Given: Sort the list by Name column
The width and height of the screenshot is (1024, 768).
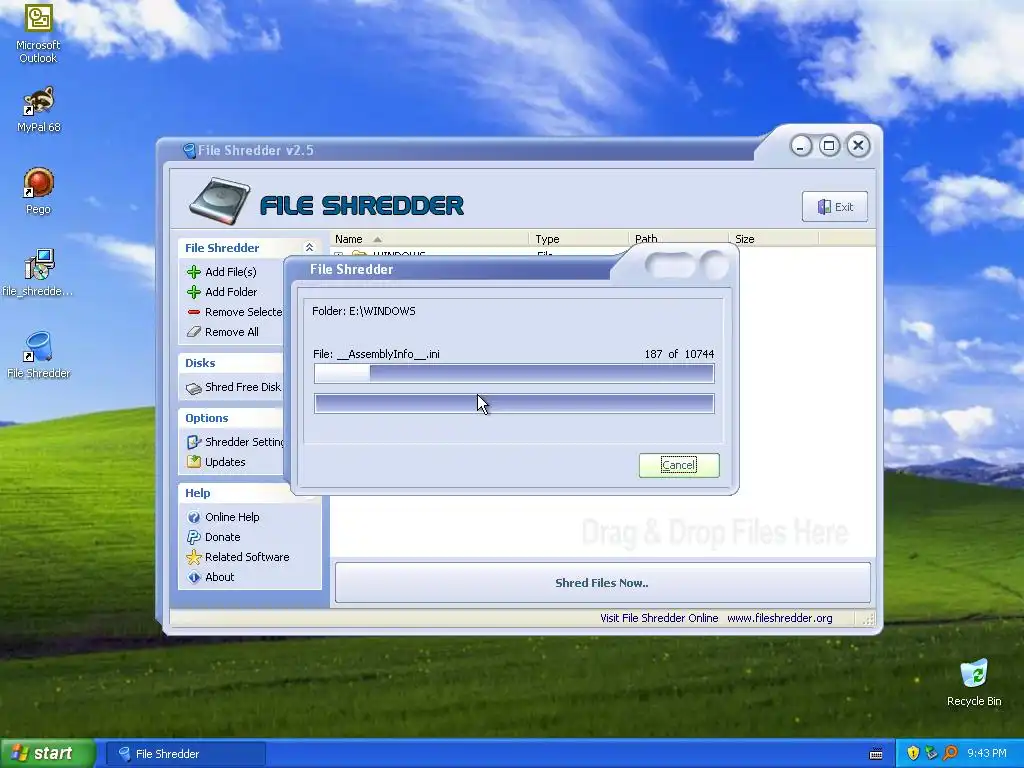Looking at the screenshot, I should tap(428, 239).
